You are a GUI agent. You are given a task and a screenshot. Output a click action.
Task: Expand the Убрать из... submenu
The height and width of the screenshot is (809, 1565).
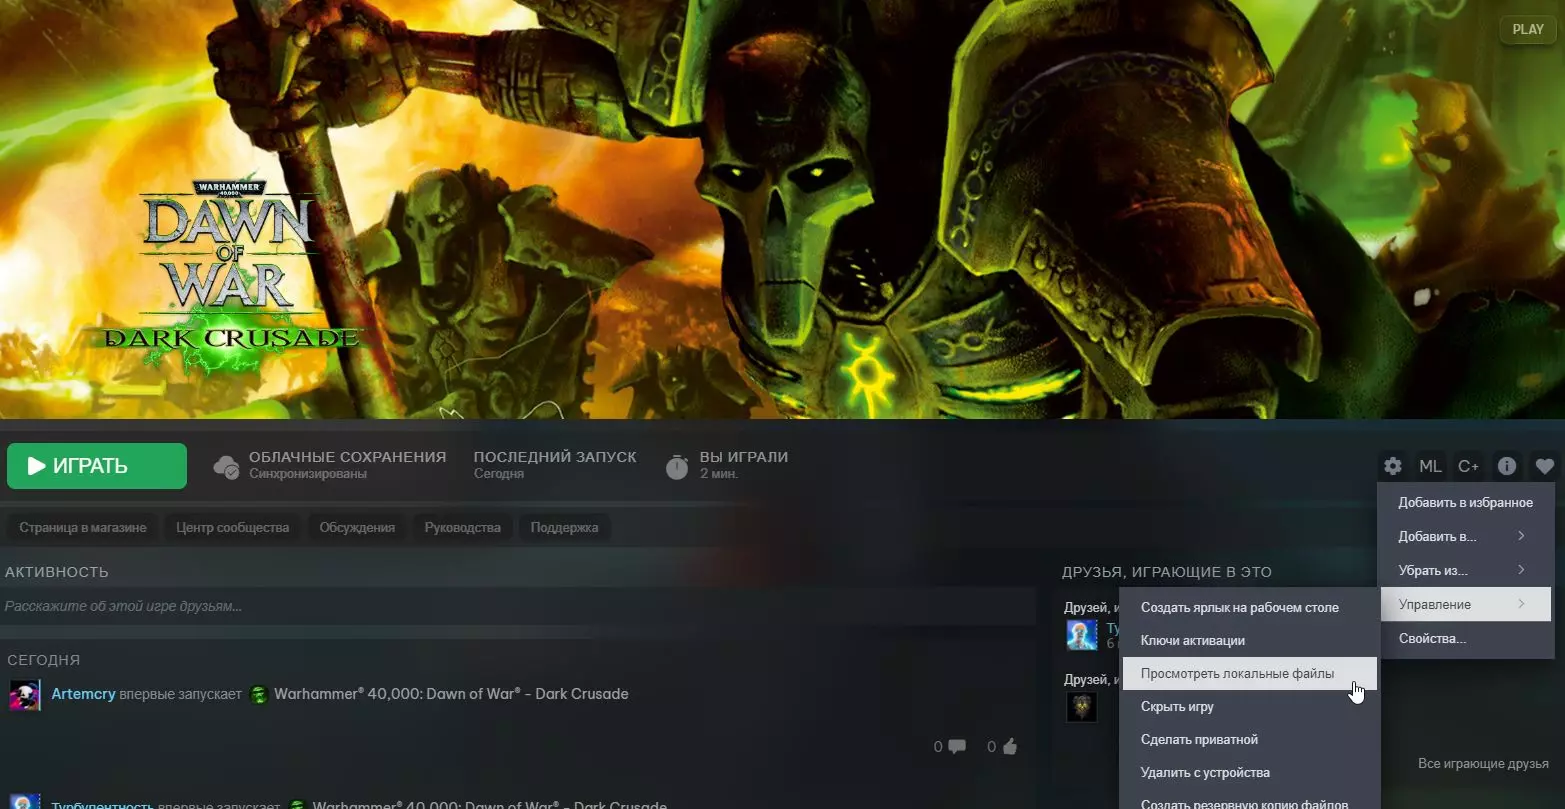point(1464,570)
